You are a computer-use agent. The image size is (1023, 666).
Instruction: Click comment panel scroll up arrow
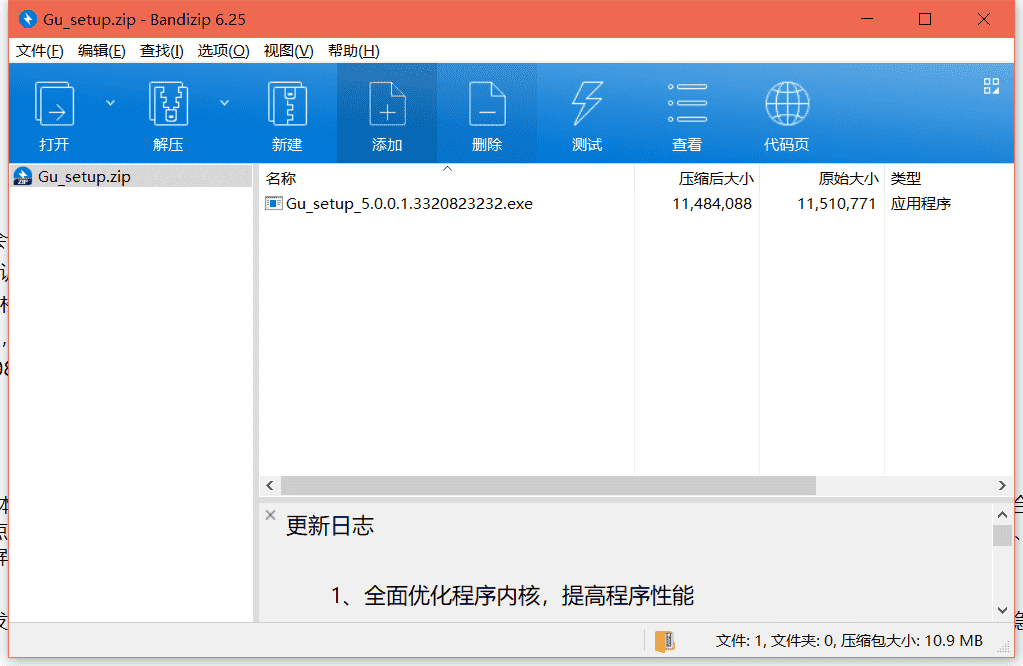[x=1002, y=515]
